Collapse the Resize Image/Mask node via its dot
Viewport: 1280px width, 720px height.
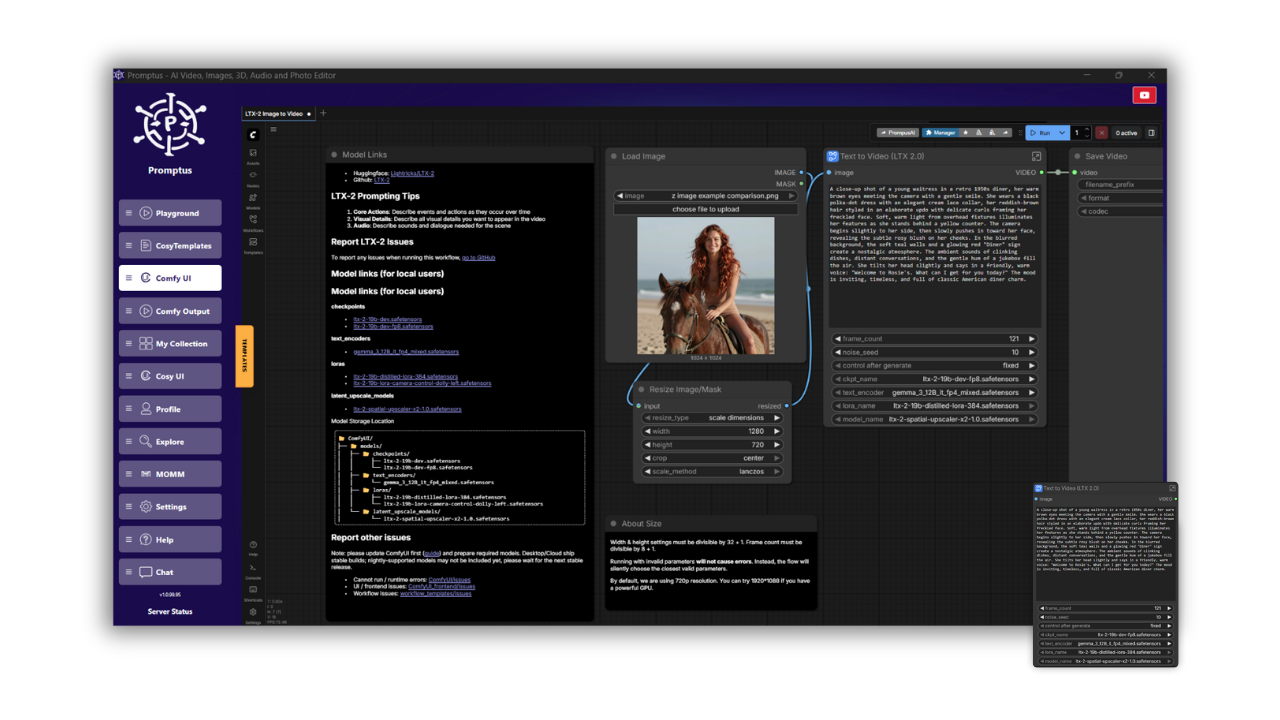coord(641,389)
